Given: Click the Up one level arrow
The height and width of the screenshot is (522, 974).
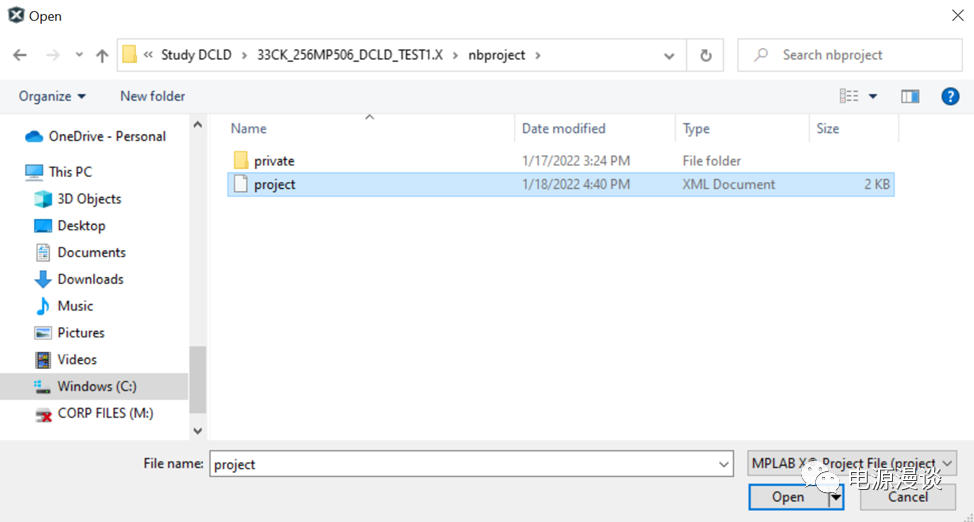Looking at the screenshot, I should pyautogui.click(x=101, y=56).
